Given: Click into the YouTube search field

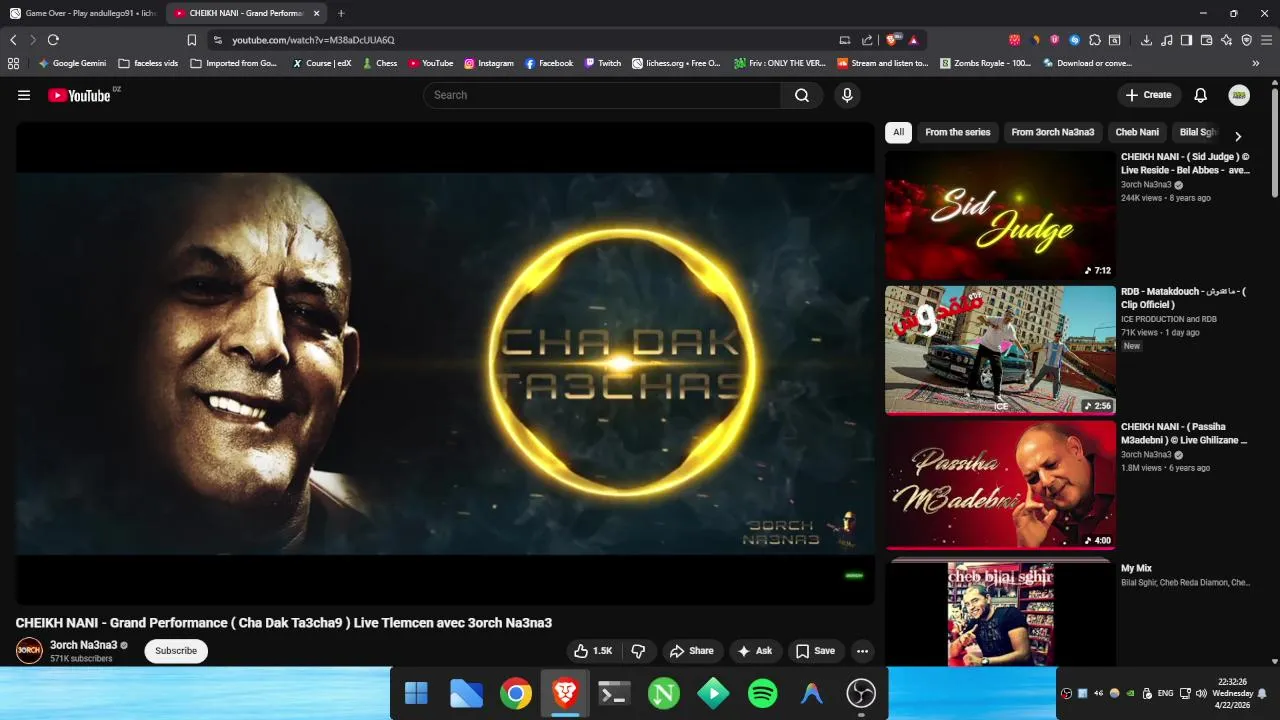Looking at the screenshot, I should click(x=603, y=95).
